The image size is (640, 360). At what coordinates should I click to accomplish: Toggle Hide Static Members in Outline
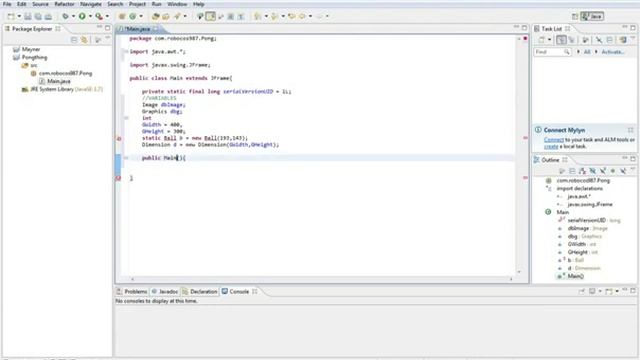point(603,171)
